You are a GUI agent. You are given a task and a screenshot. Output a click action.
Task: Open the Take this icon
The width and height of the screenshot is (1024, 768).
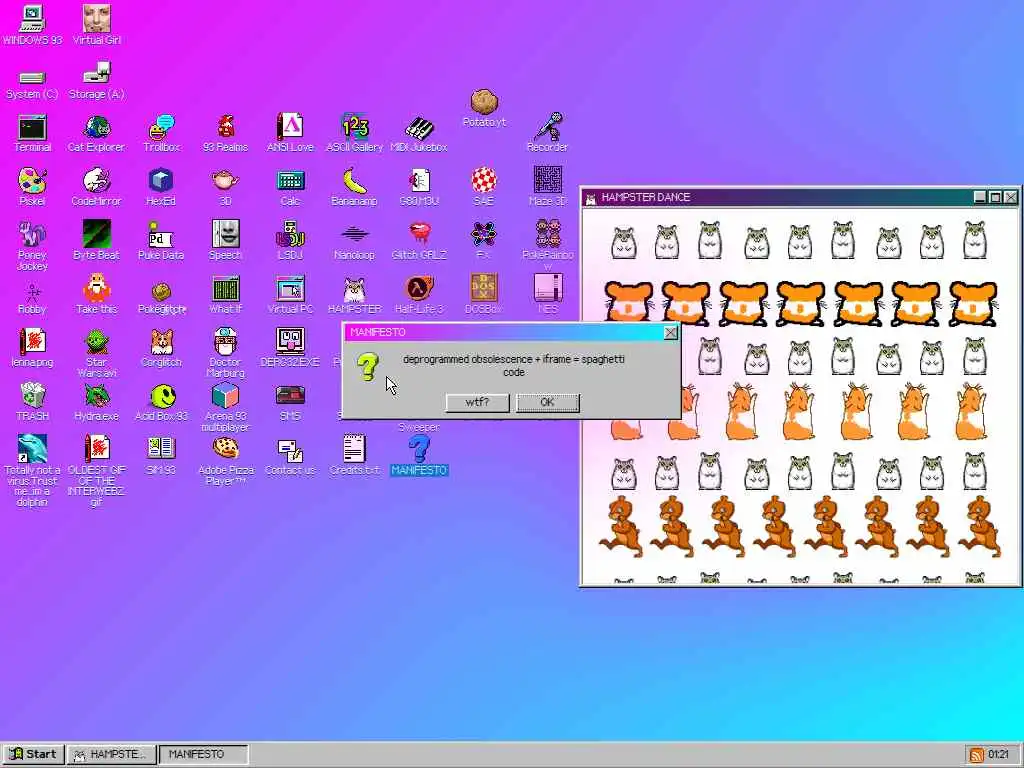tap(96, 294)
